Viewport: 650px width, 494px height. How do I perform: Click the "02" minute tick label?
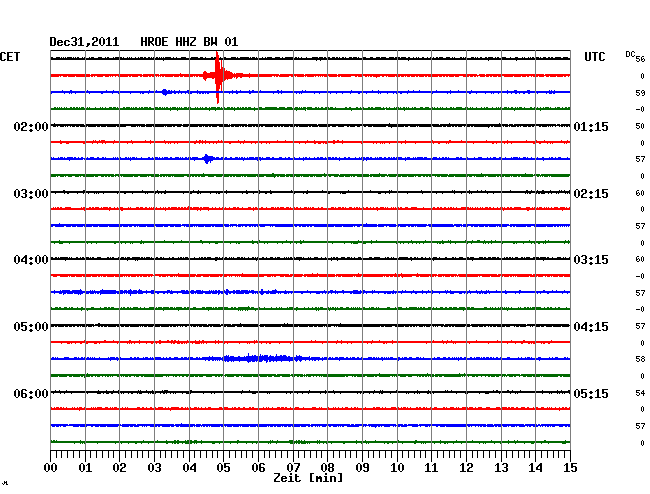point(119,467)
